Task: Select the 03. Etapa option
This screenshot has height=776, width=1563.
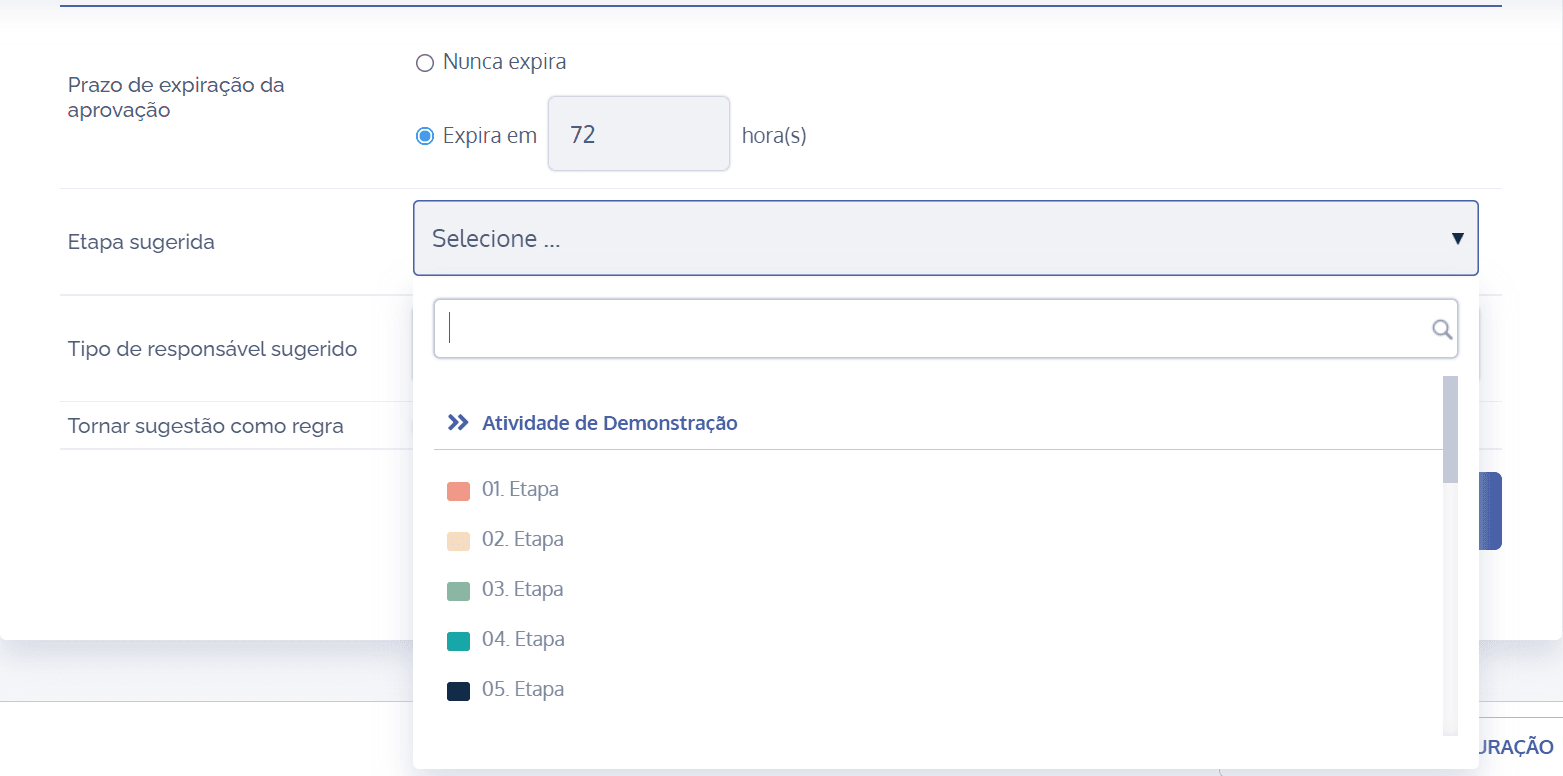Action: (523, 589)
